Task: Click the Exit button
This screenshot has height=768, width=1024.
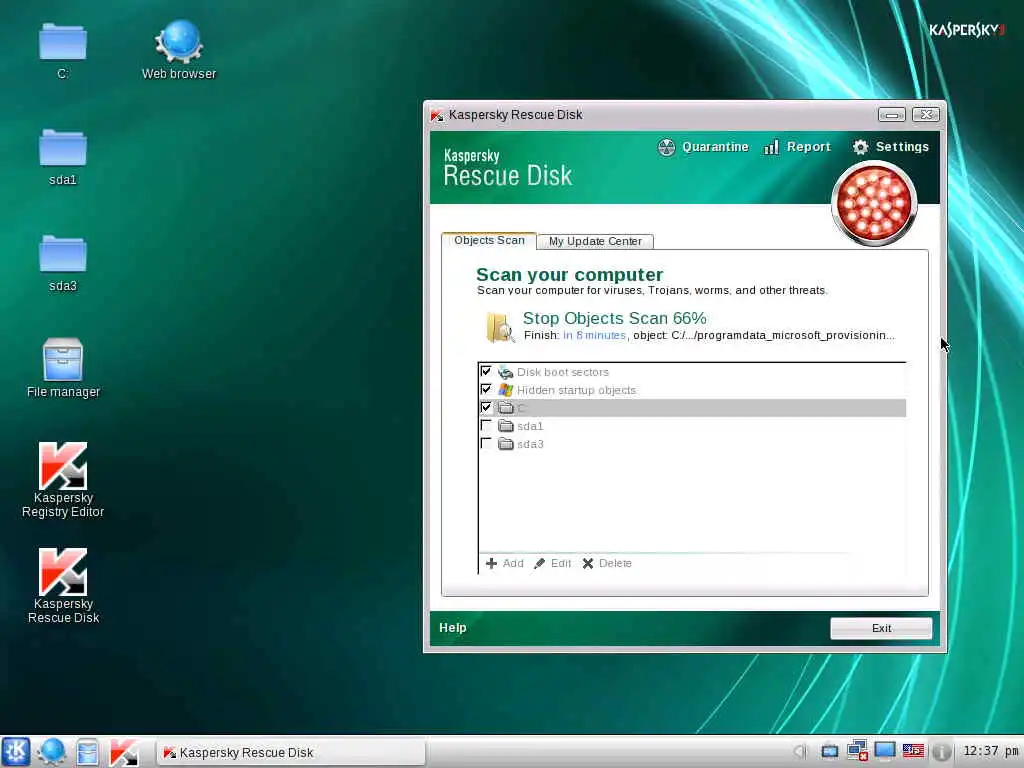Action: 881,628
